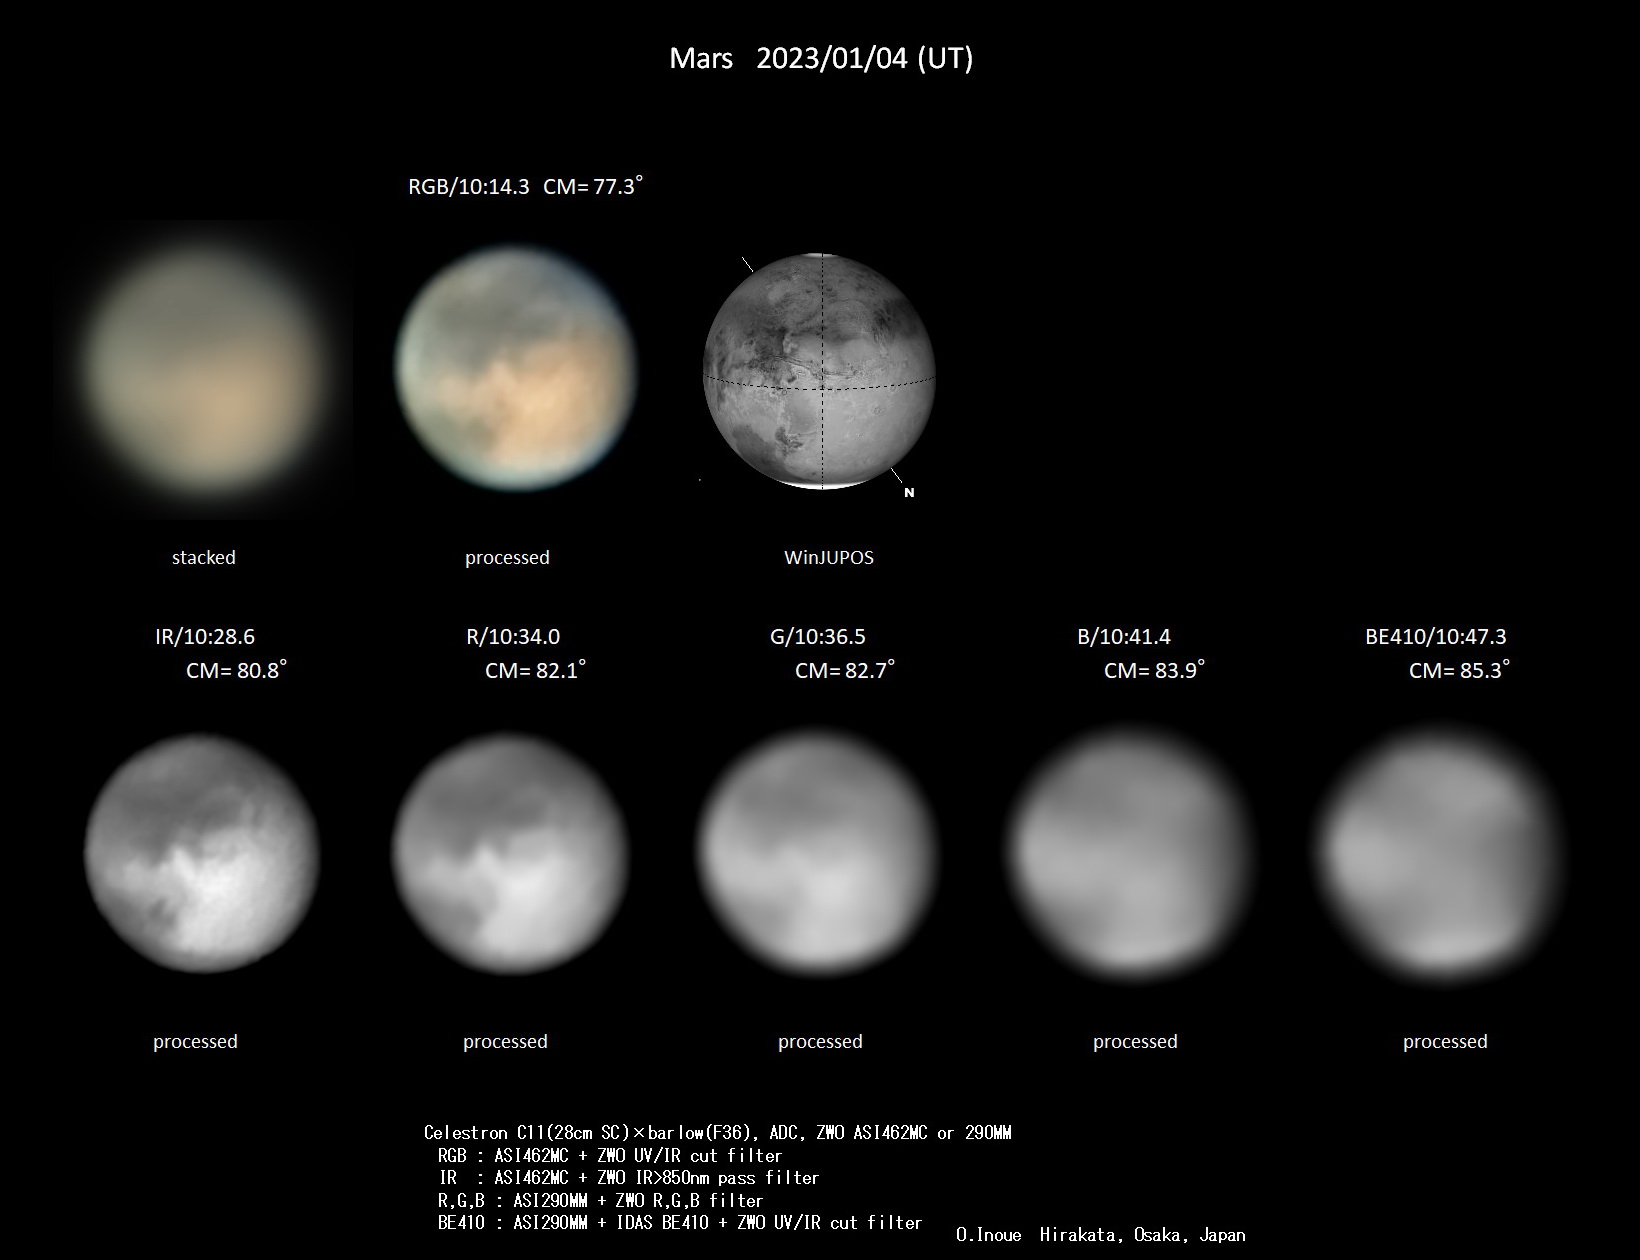Click the 'R/10:34.0' label

(x=513, y=636)
